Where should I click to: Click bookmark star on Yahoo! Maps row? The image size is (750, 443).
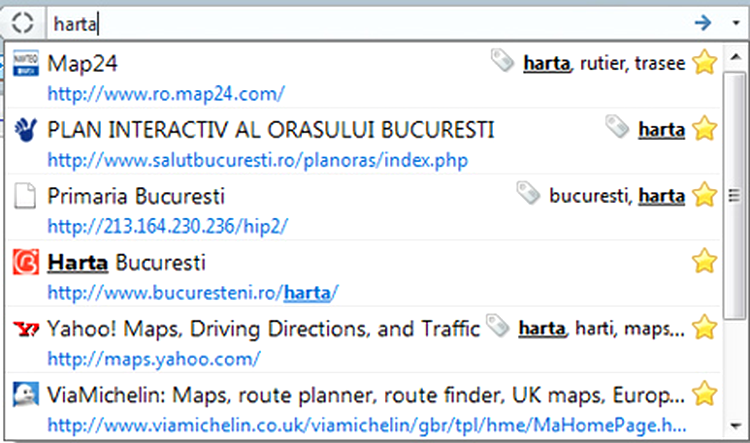click(x=705, y=327)
